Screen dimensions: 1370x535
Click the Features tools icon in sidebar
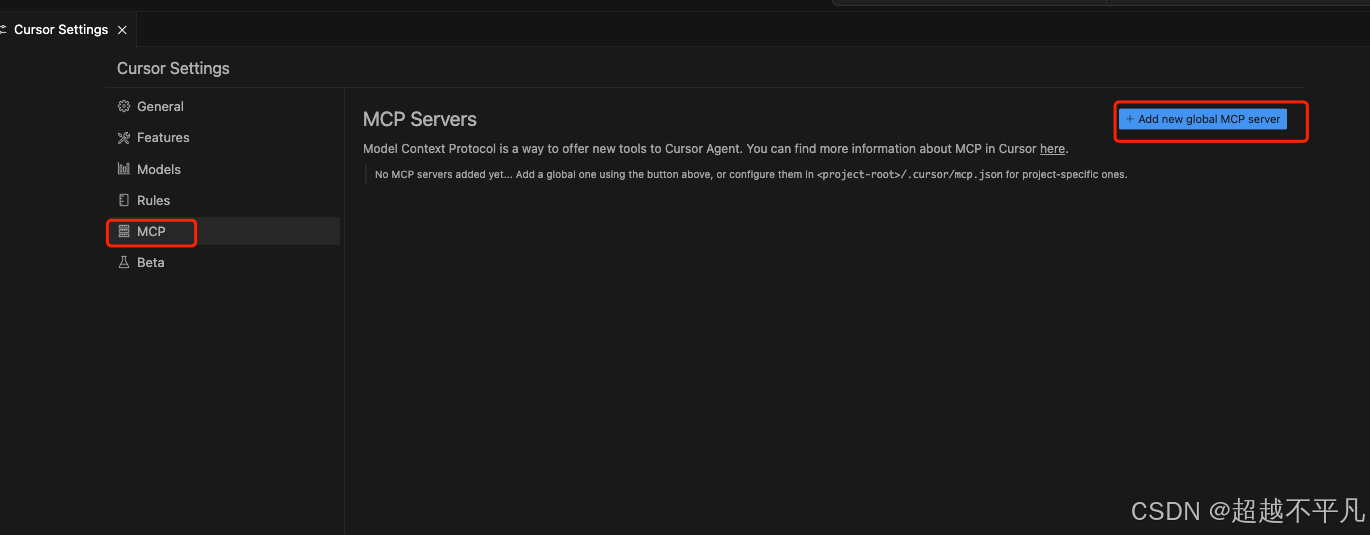pos(124,137)
